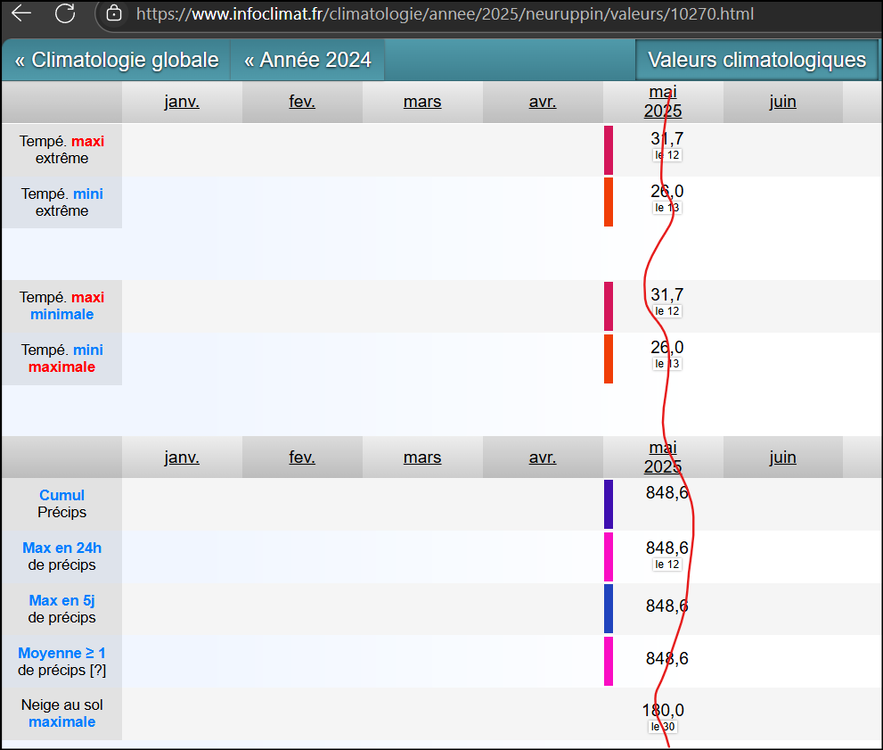Screen dimensions: 883x750
Task: Click Moyenne ≥ 1 de précips label
Action: tap(62, 662)
